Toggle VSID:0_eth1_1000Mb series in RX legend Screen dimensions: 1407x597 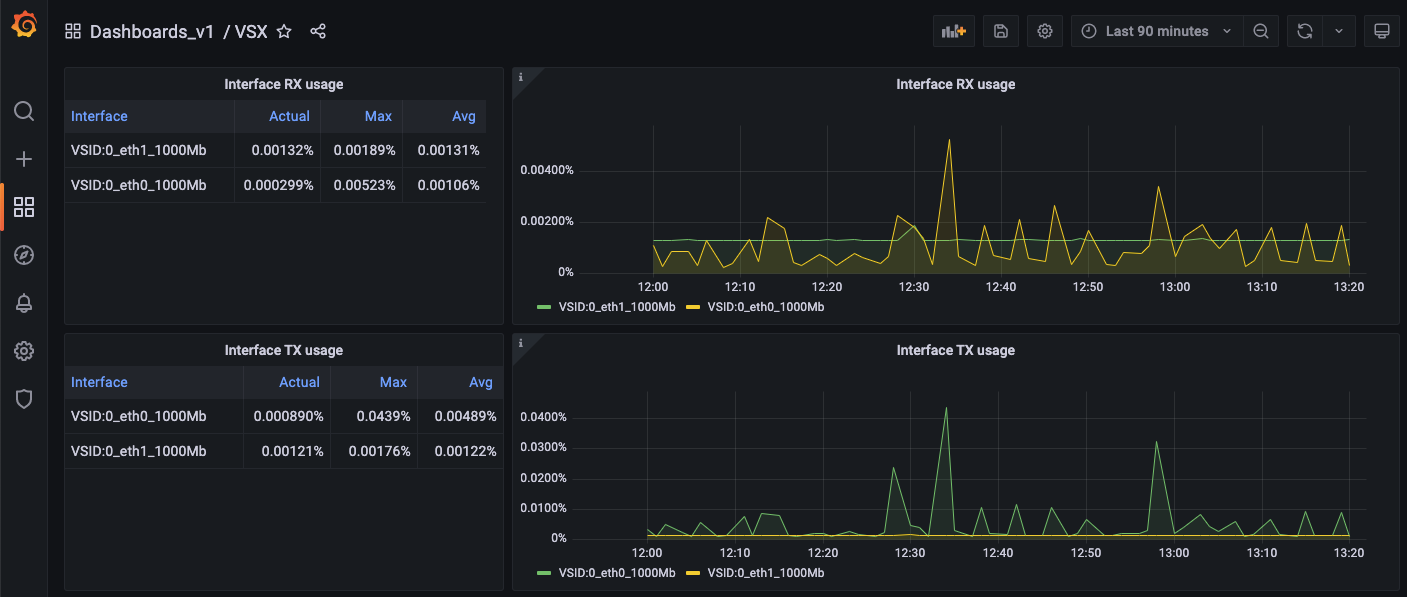coord(607,307)
